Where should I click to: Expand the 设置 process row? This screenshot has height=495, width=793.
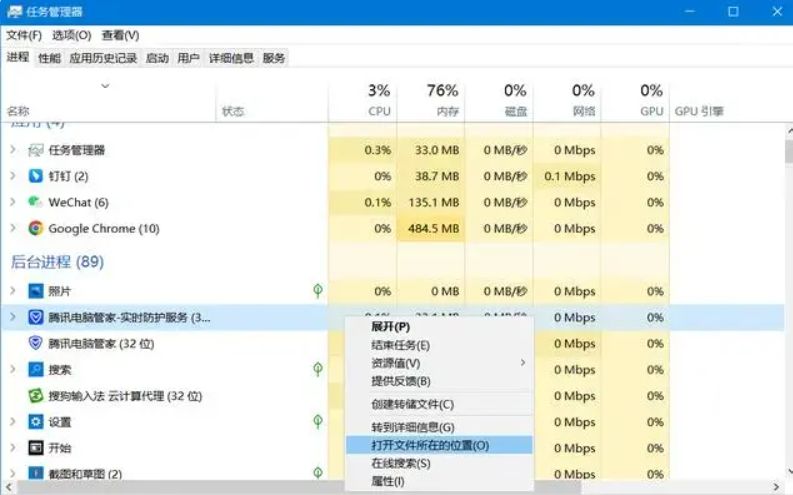(13, 422)
